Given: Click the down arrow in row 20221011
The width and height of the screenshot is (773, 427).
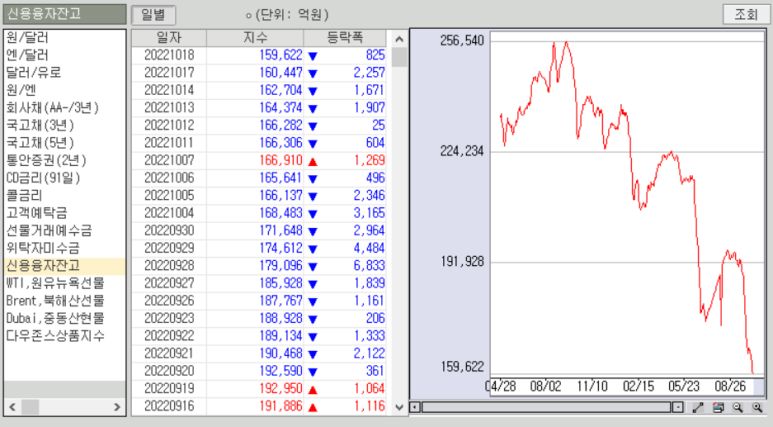Looking at the screenshot, I should (313, 144).
